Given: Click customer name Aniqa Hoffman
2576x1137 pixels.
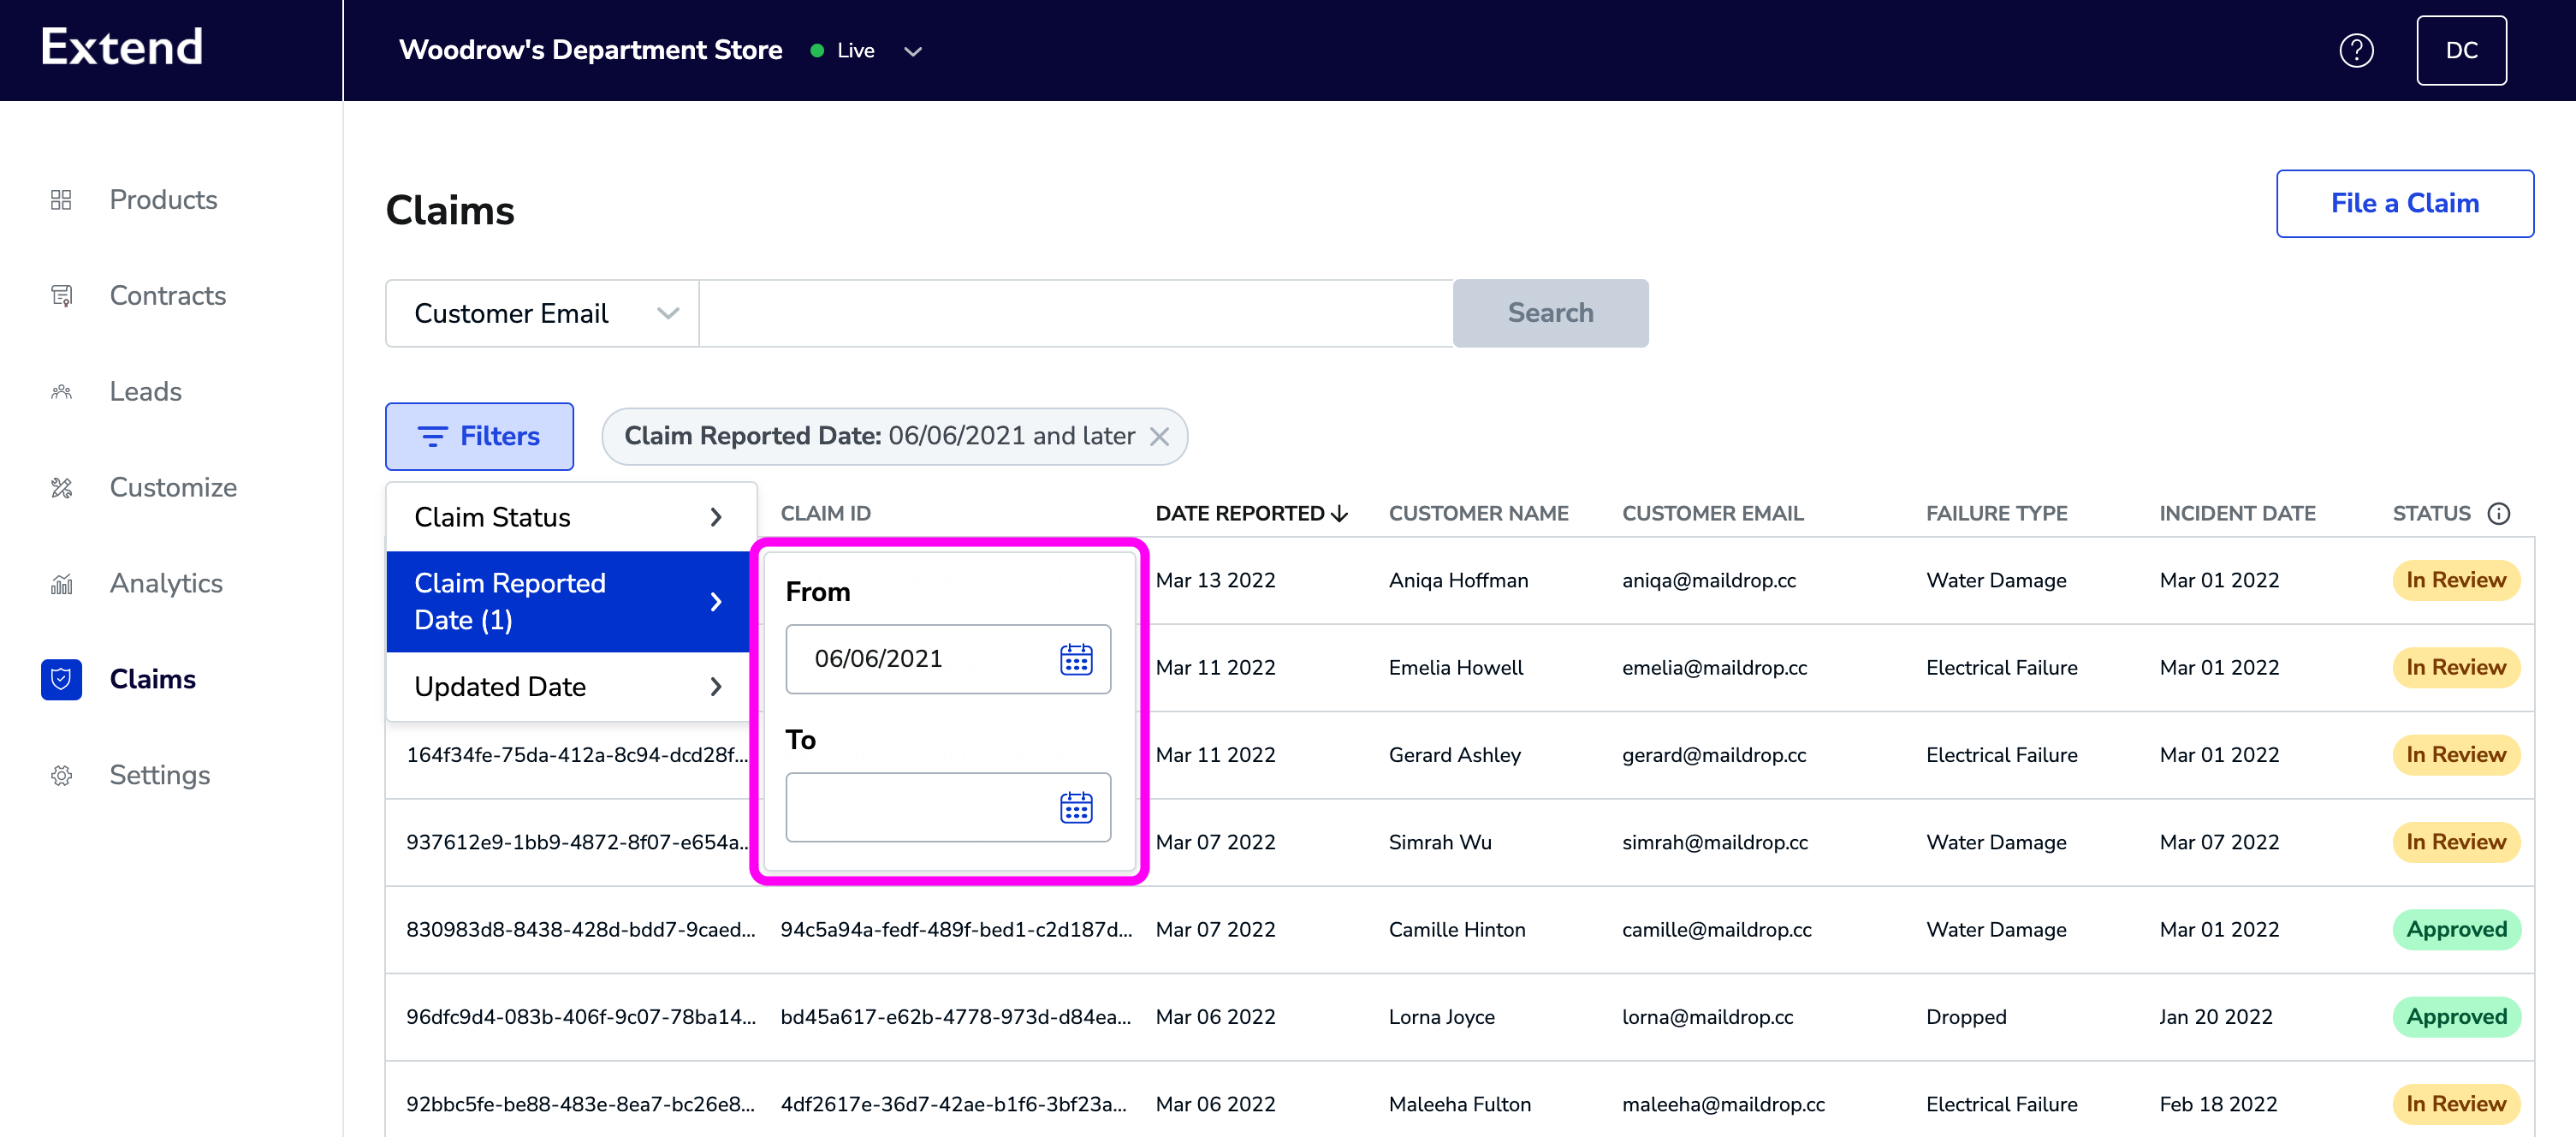Looking at the screenshot, I should (1458, 580).
